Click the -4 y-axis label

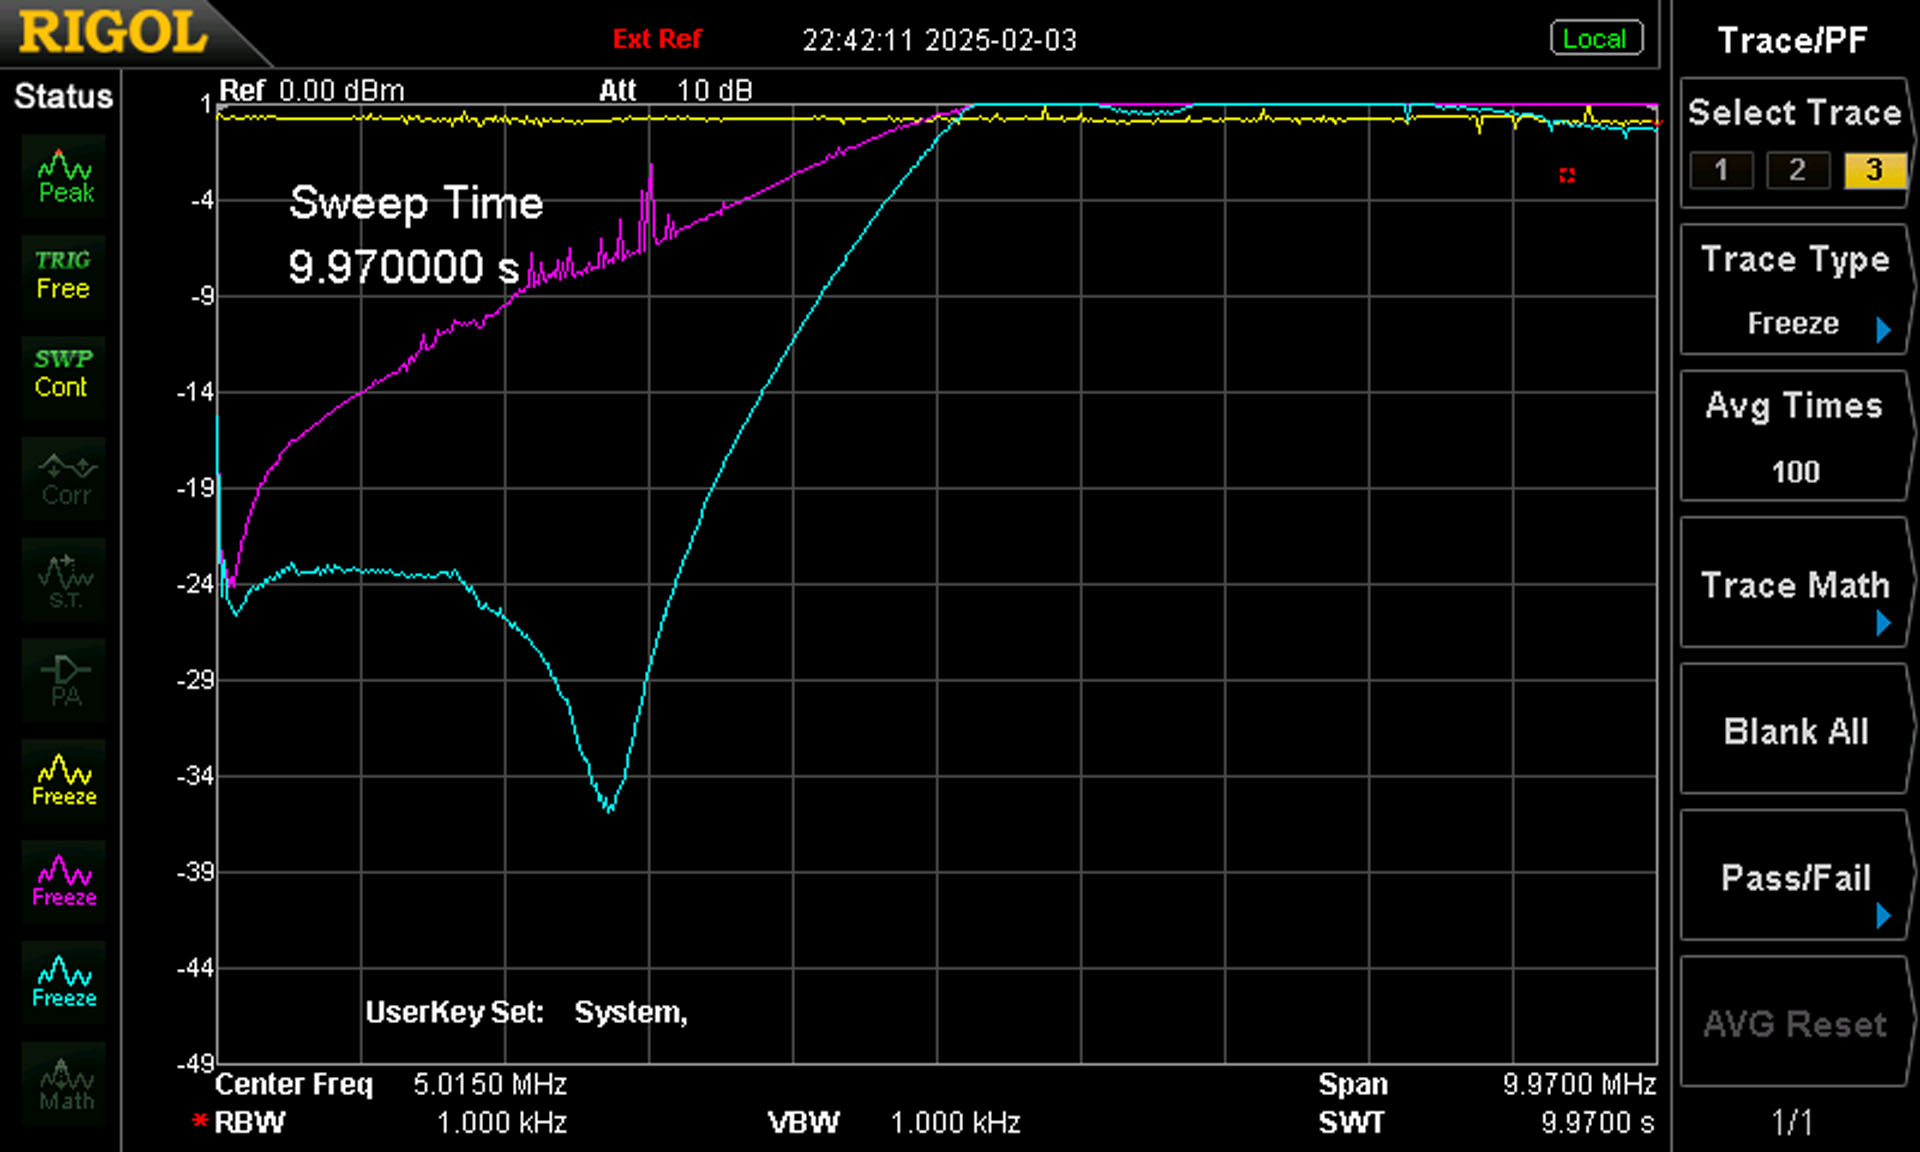pos(202,199)
